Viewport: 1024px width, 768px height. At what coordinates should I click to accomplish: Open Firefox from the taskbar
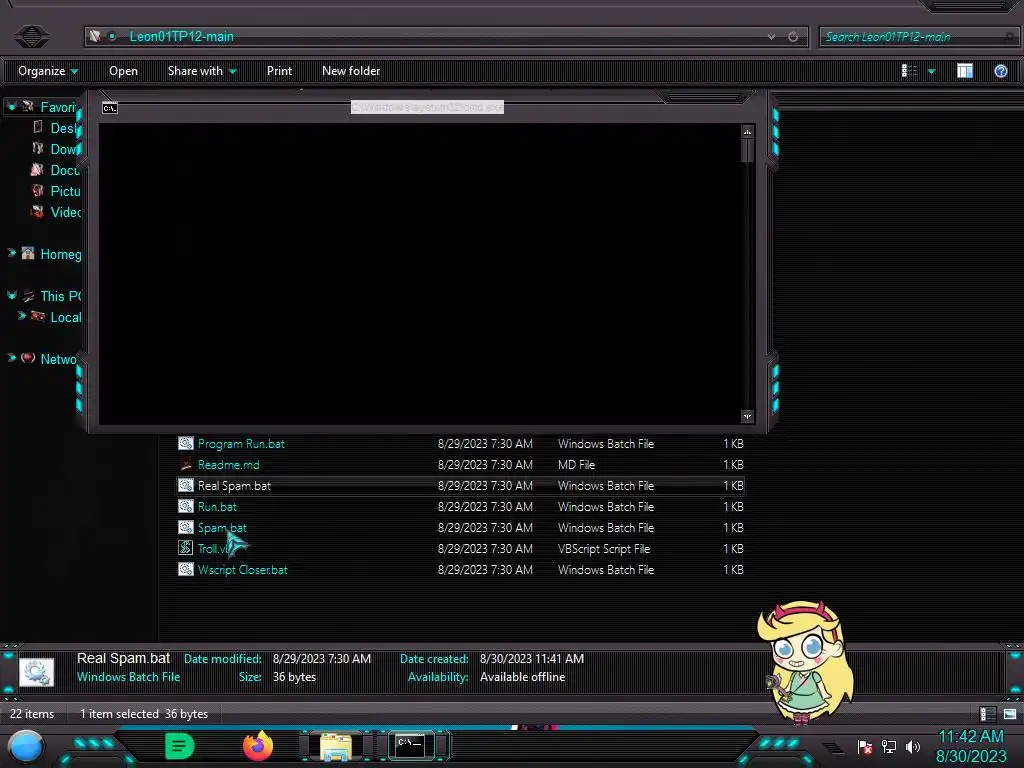[x=258, y=746]
